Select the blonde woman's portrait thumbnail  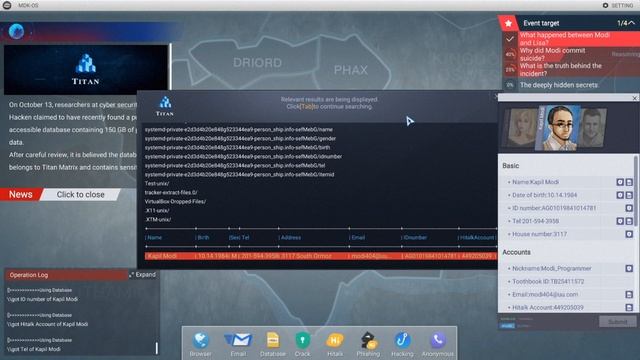(x=522, y=127)
